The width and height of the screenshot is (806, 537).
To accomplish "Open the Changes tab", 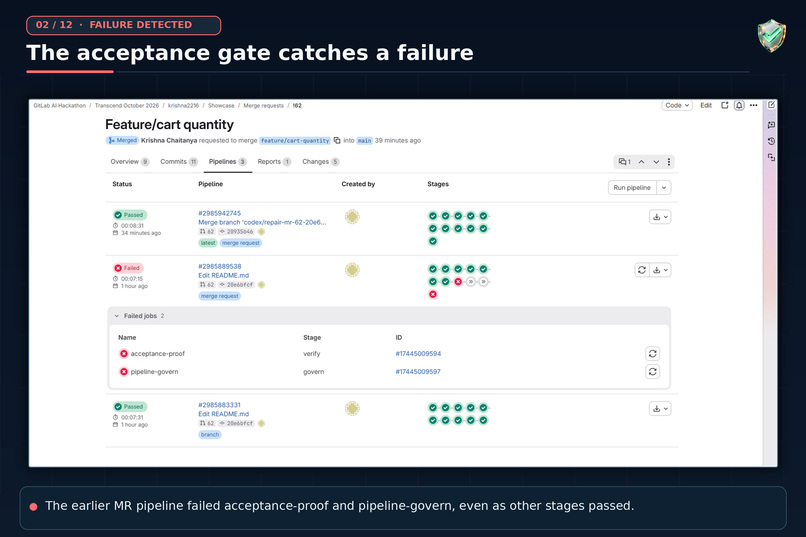I will coord(321,162).
